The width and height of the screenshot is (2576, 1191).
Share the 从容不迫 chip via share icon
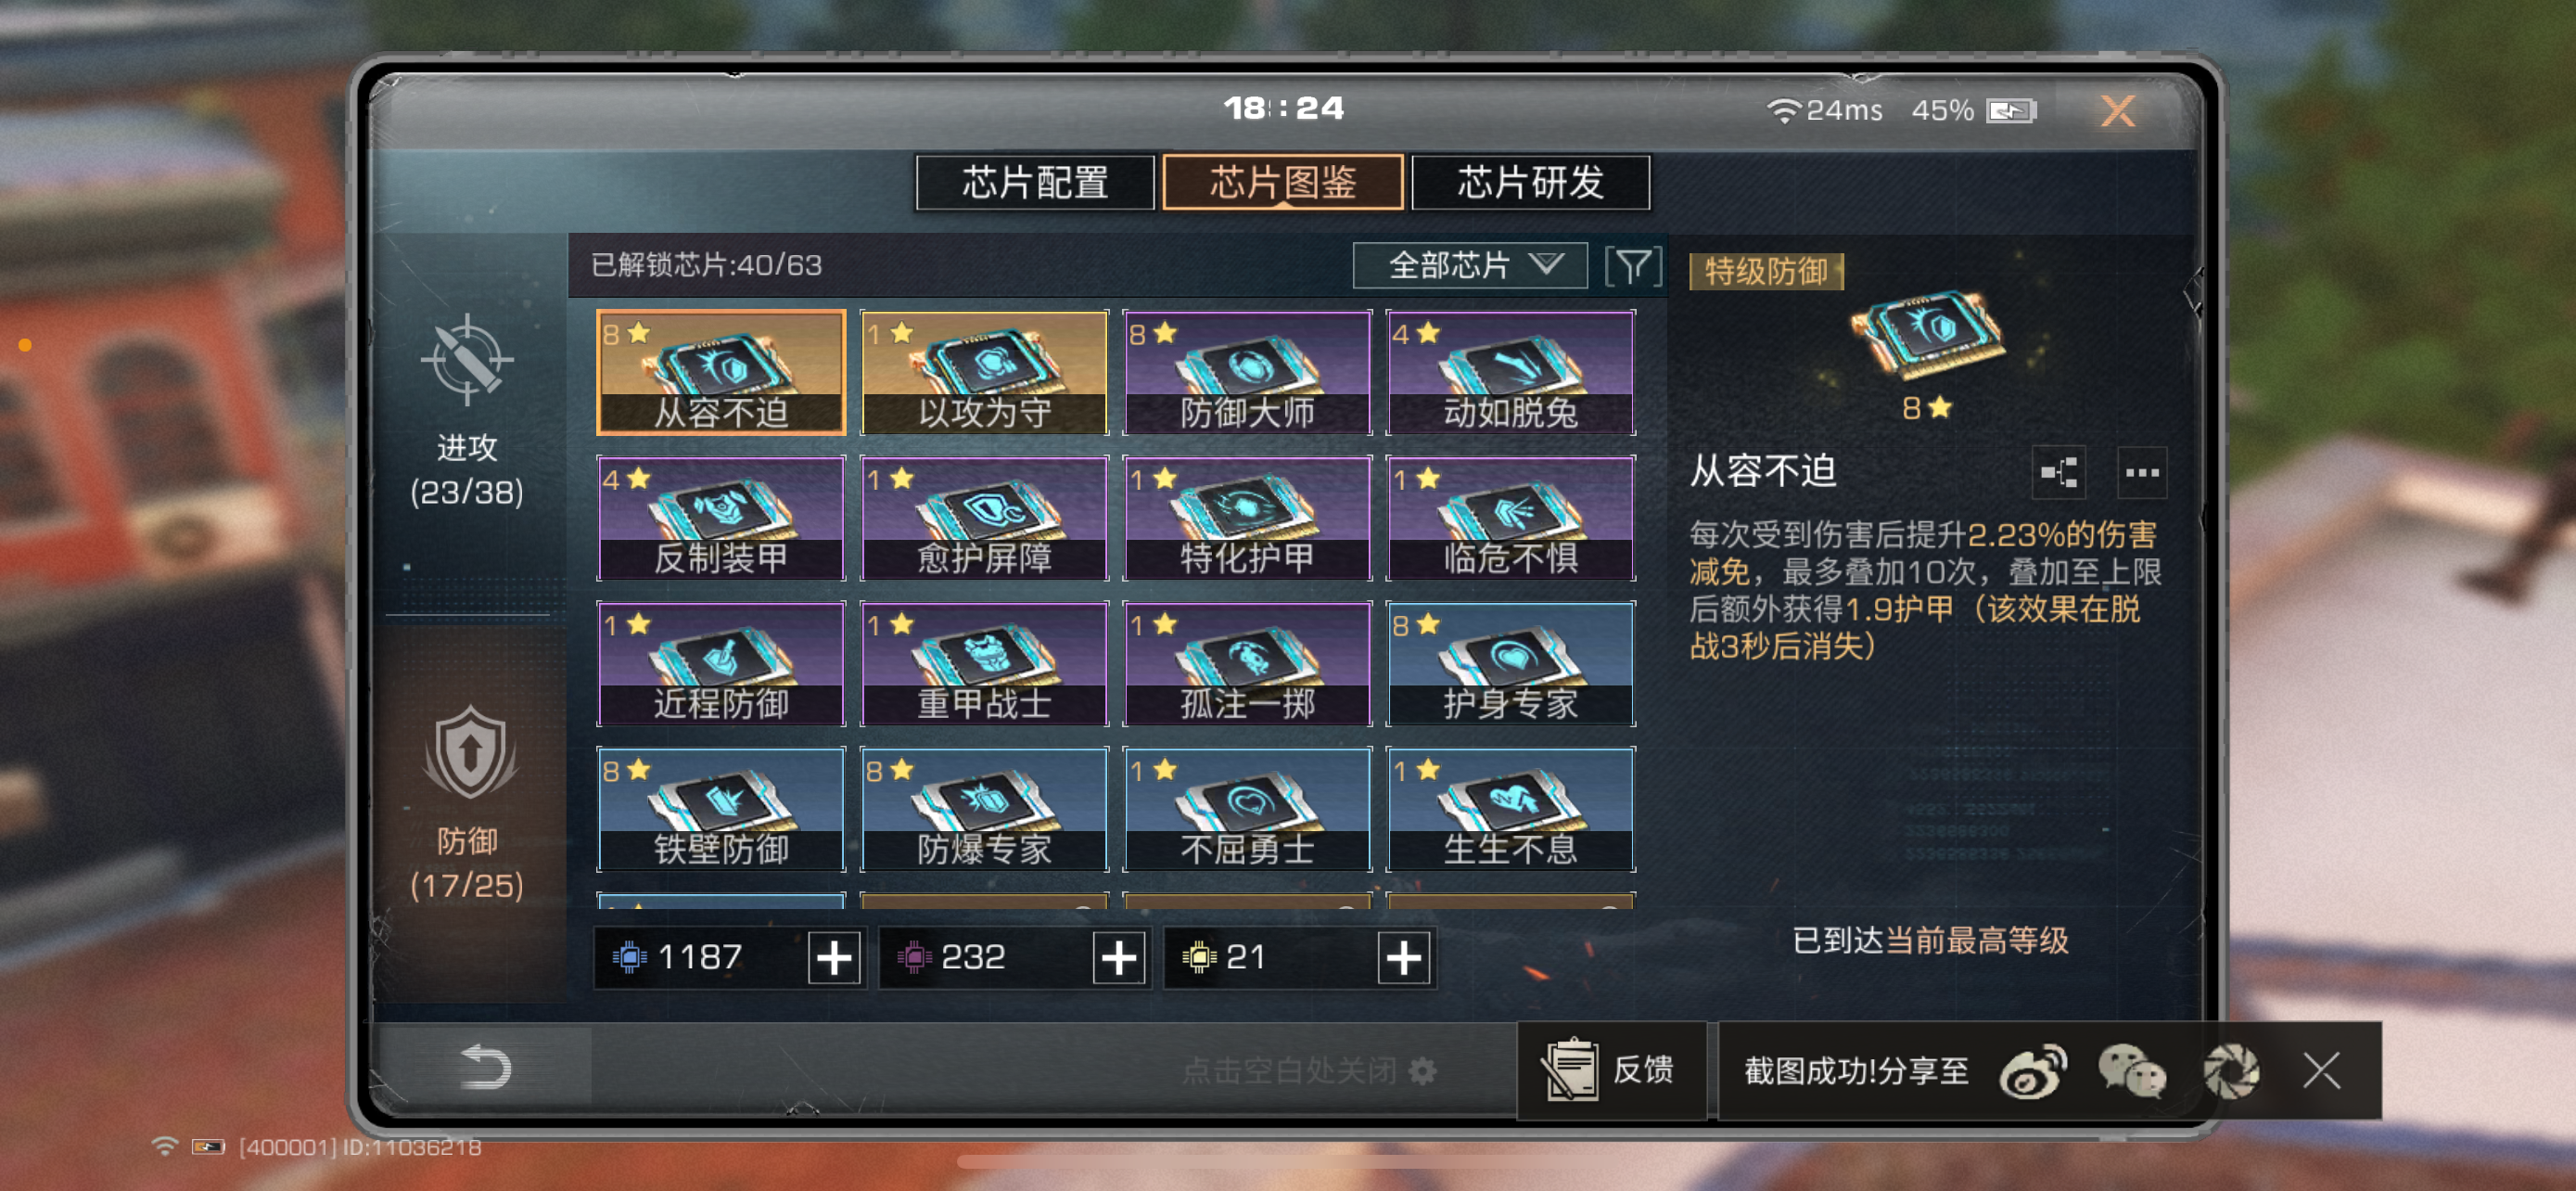point(2059,472)
